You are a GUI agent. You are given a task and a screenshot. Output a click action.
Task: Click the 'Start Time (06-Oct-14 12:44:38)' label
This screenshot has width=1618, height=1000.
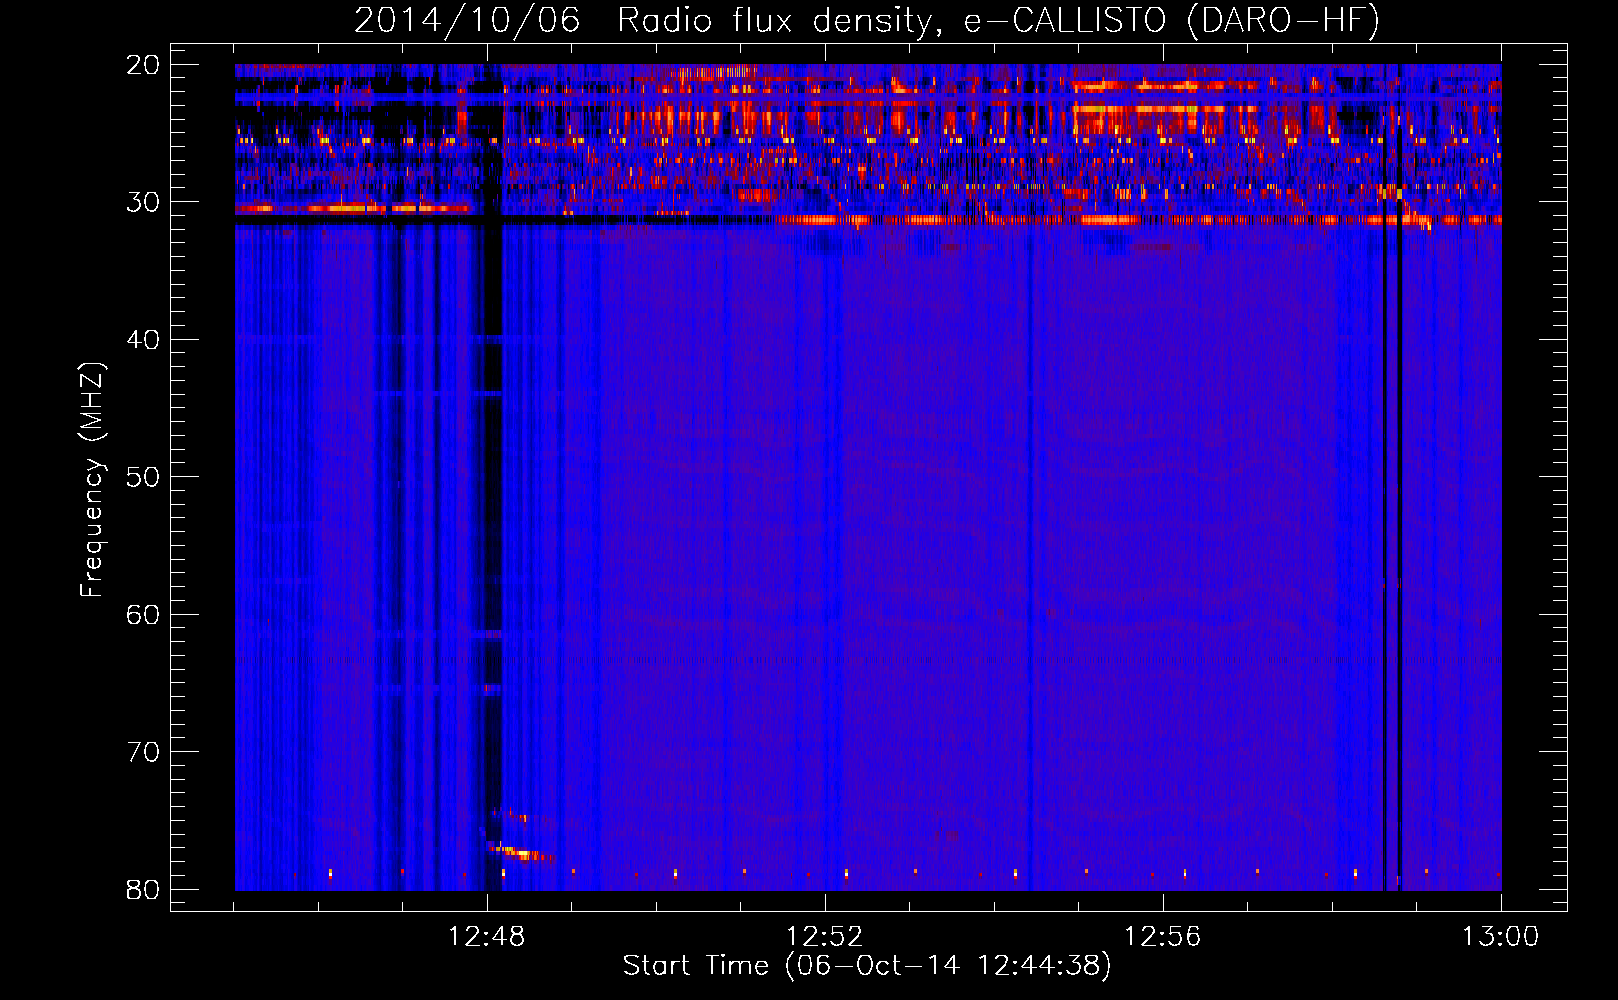click(867, 965)
